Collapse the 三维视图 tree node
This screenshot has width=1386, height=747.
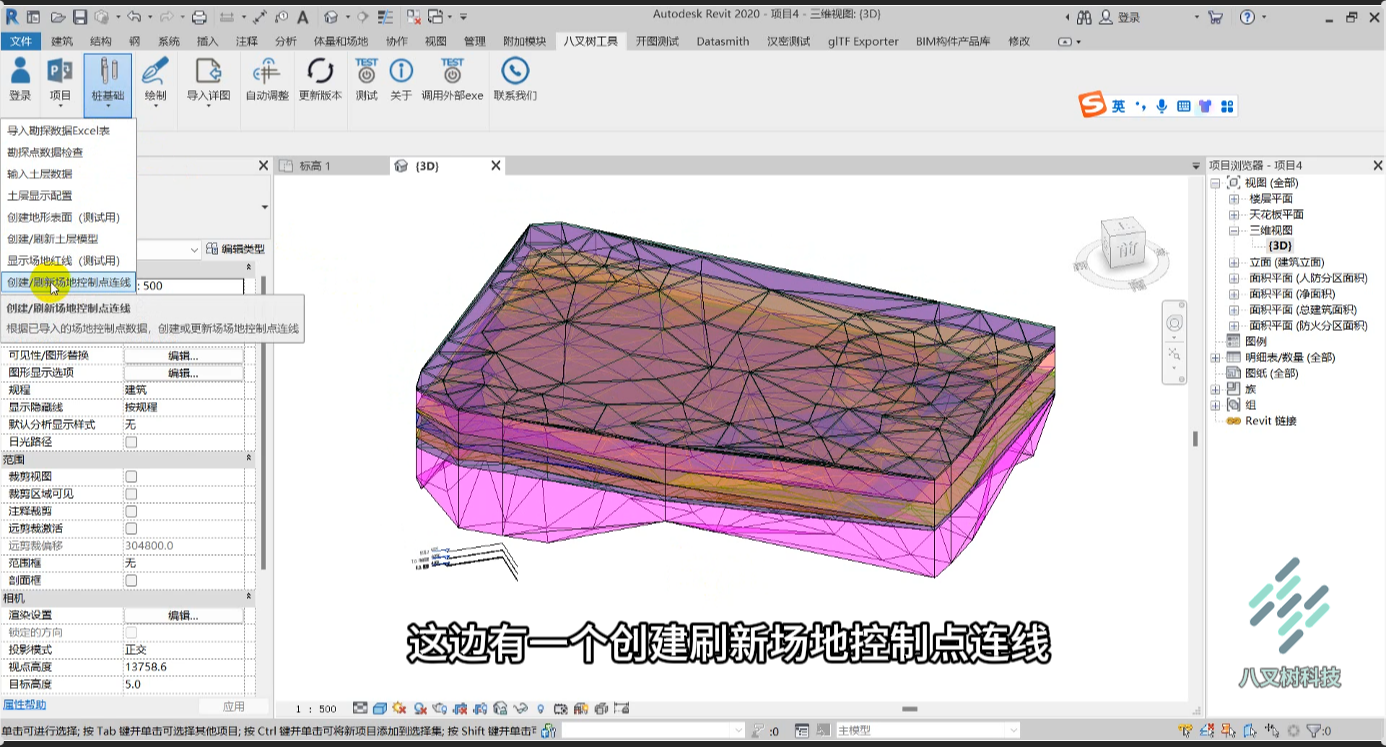click(1234, 230)
